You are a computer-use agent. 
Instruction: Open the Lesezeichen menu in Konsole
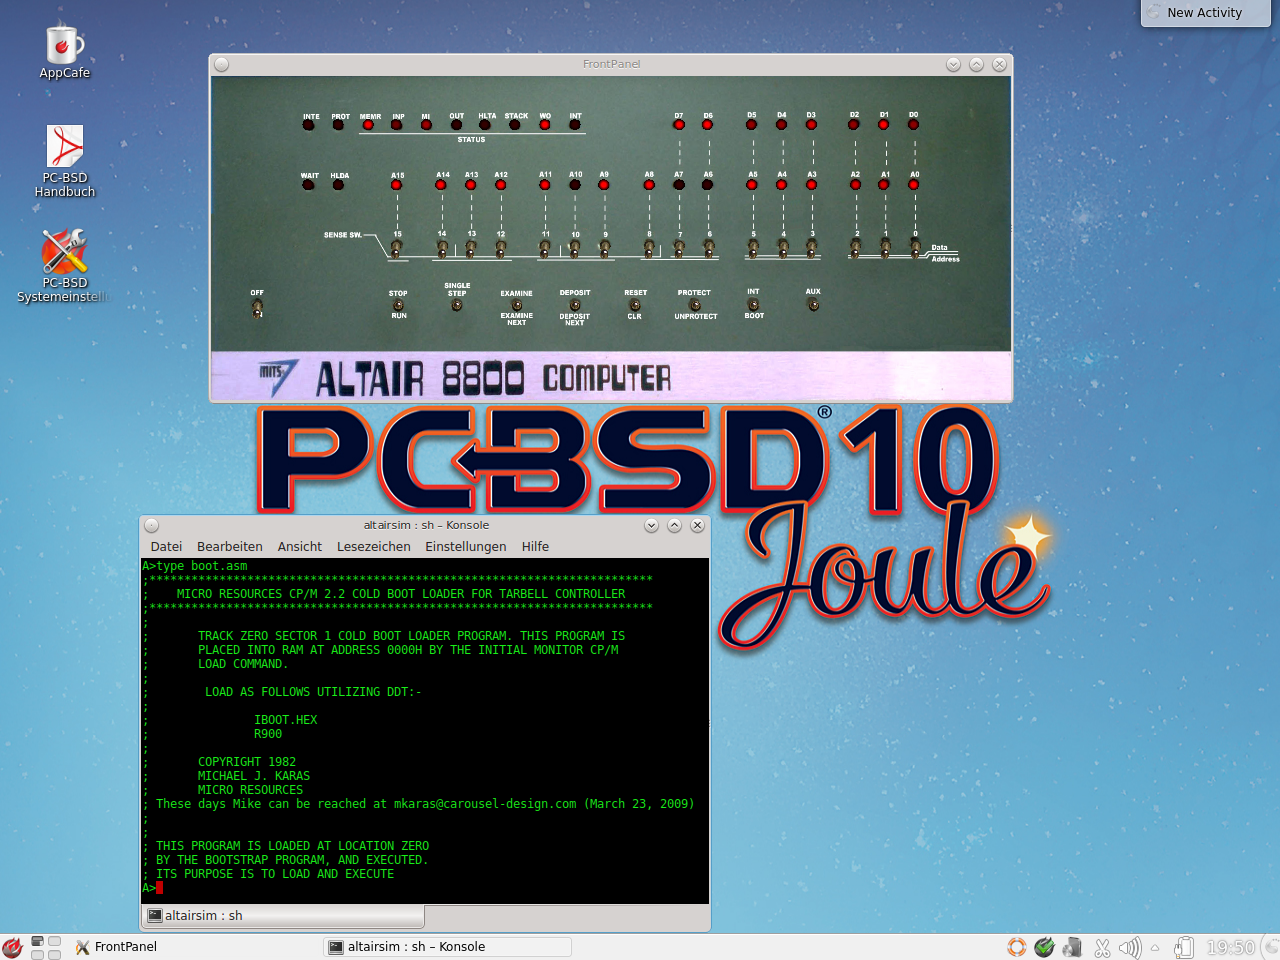pos(373,546)
